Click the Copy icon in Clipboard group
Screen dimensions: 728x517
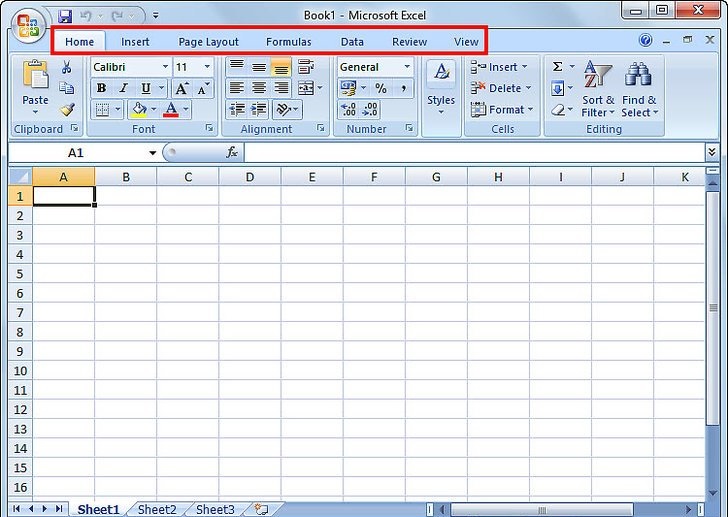(66, 88)
